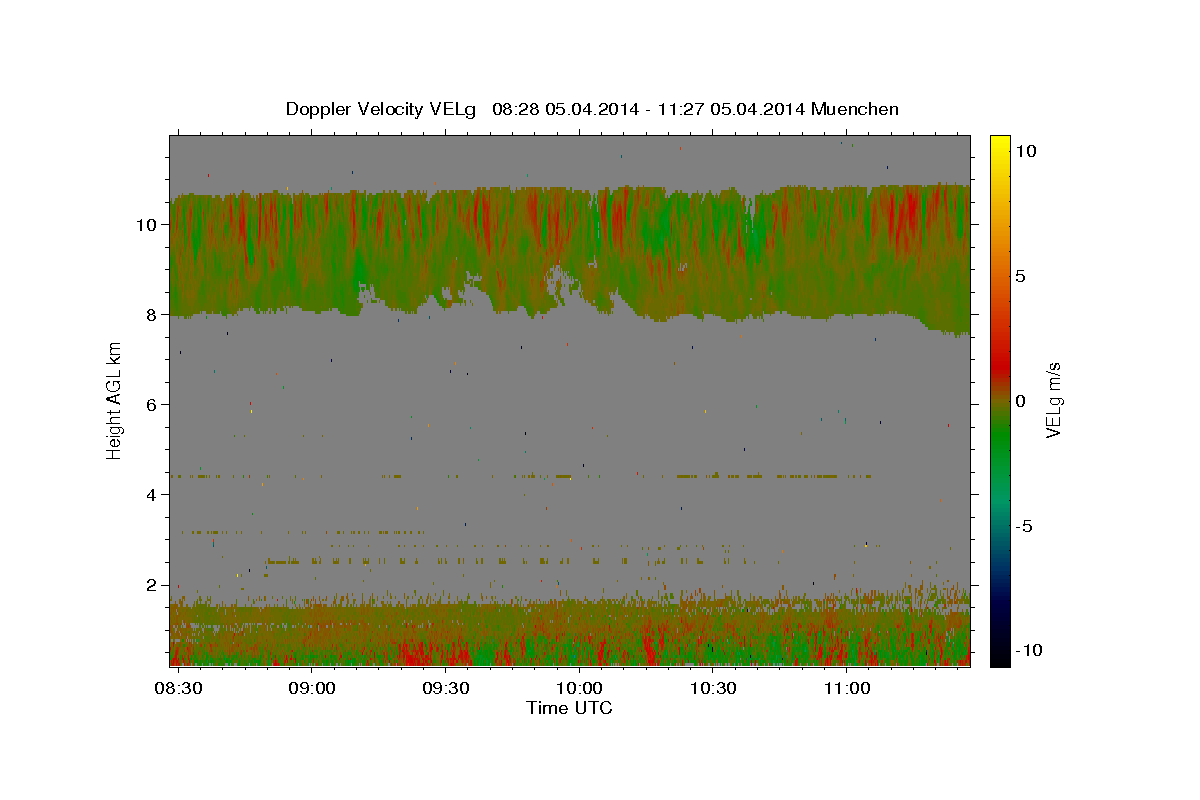Click the colorbar tick label 0
1200x800 pixels.
coord(1021,401)
